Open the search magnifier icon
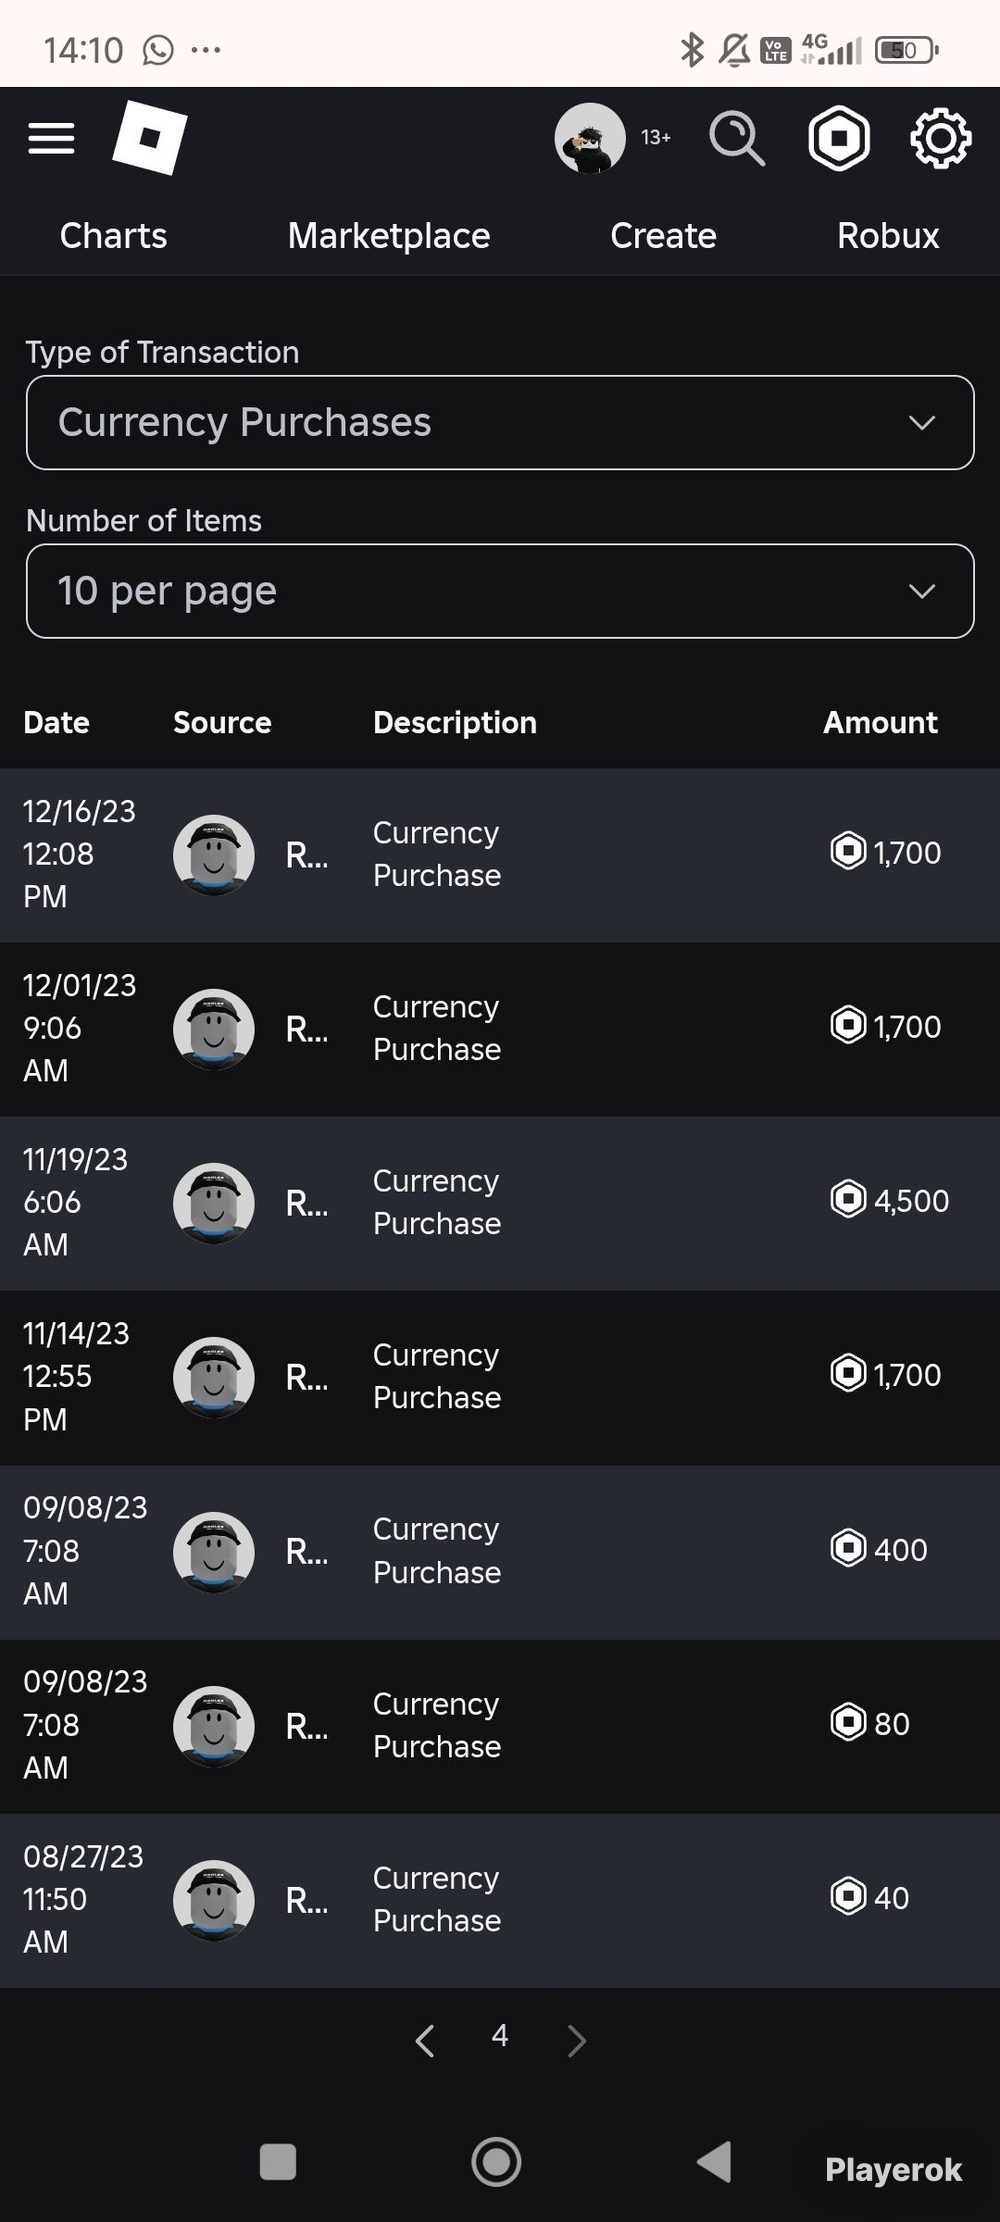 (x=737, y=138)
